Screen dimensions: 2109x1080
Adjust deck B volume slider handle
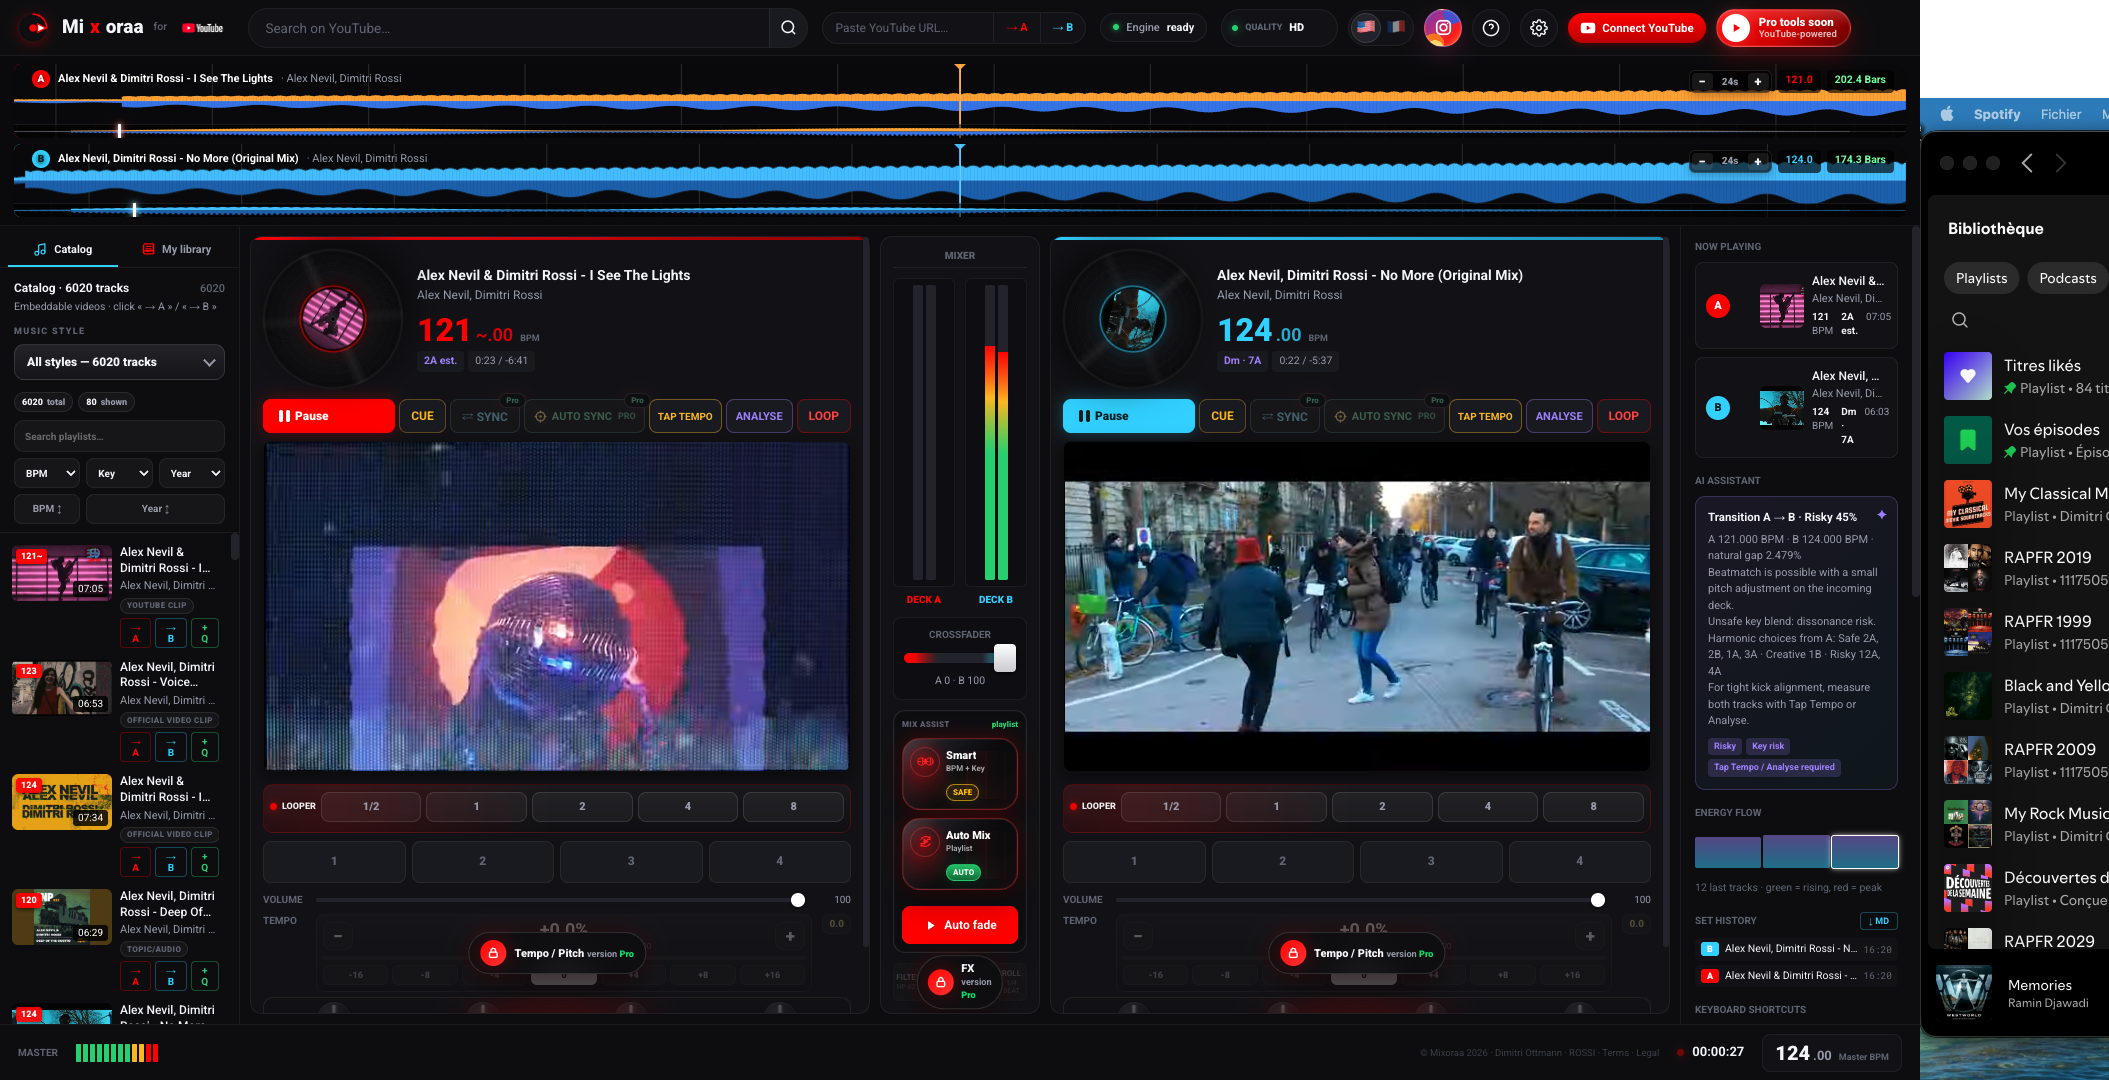(1598, 900)
